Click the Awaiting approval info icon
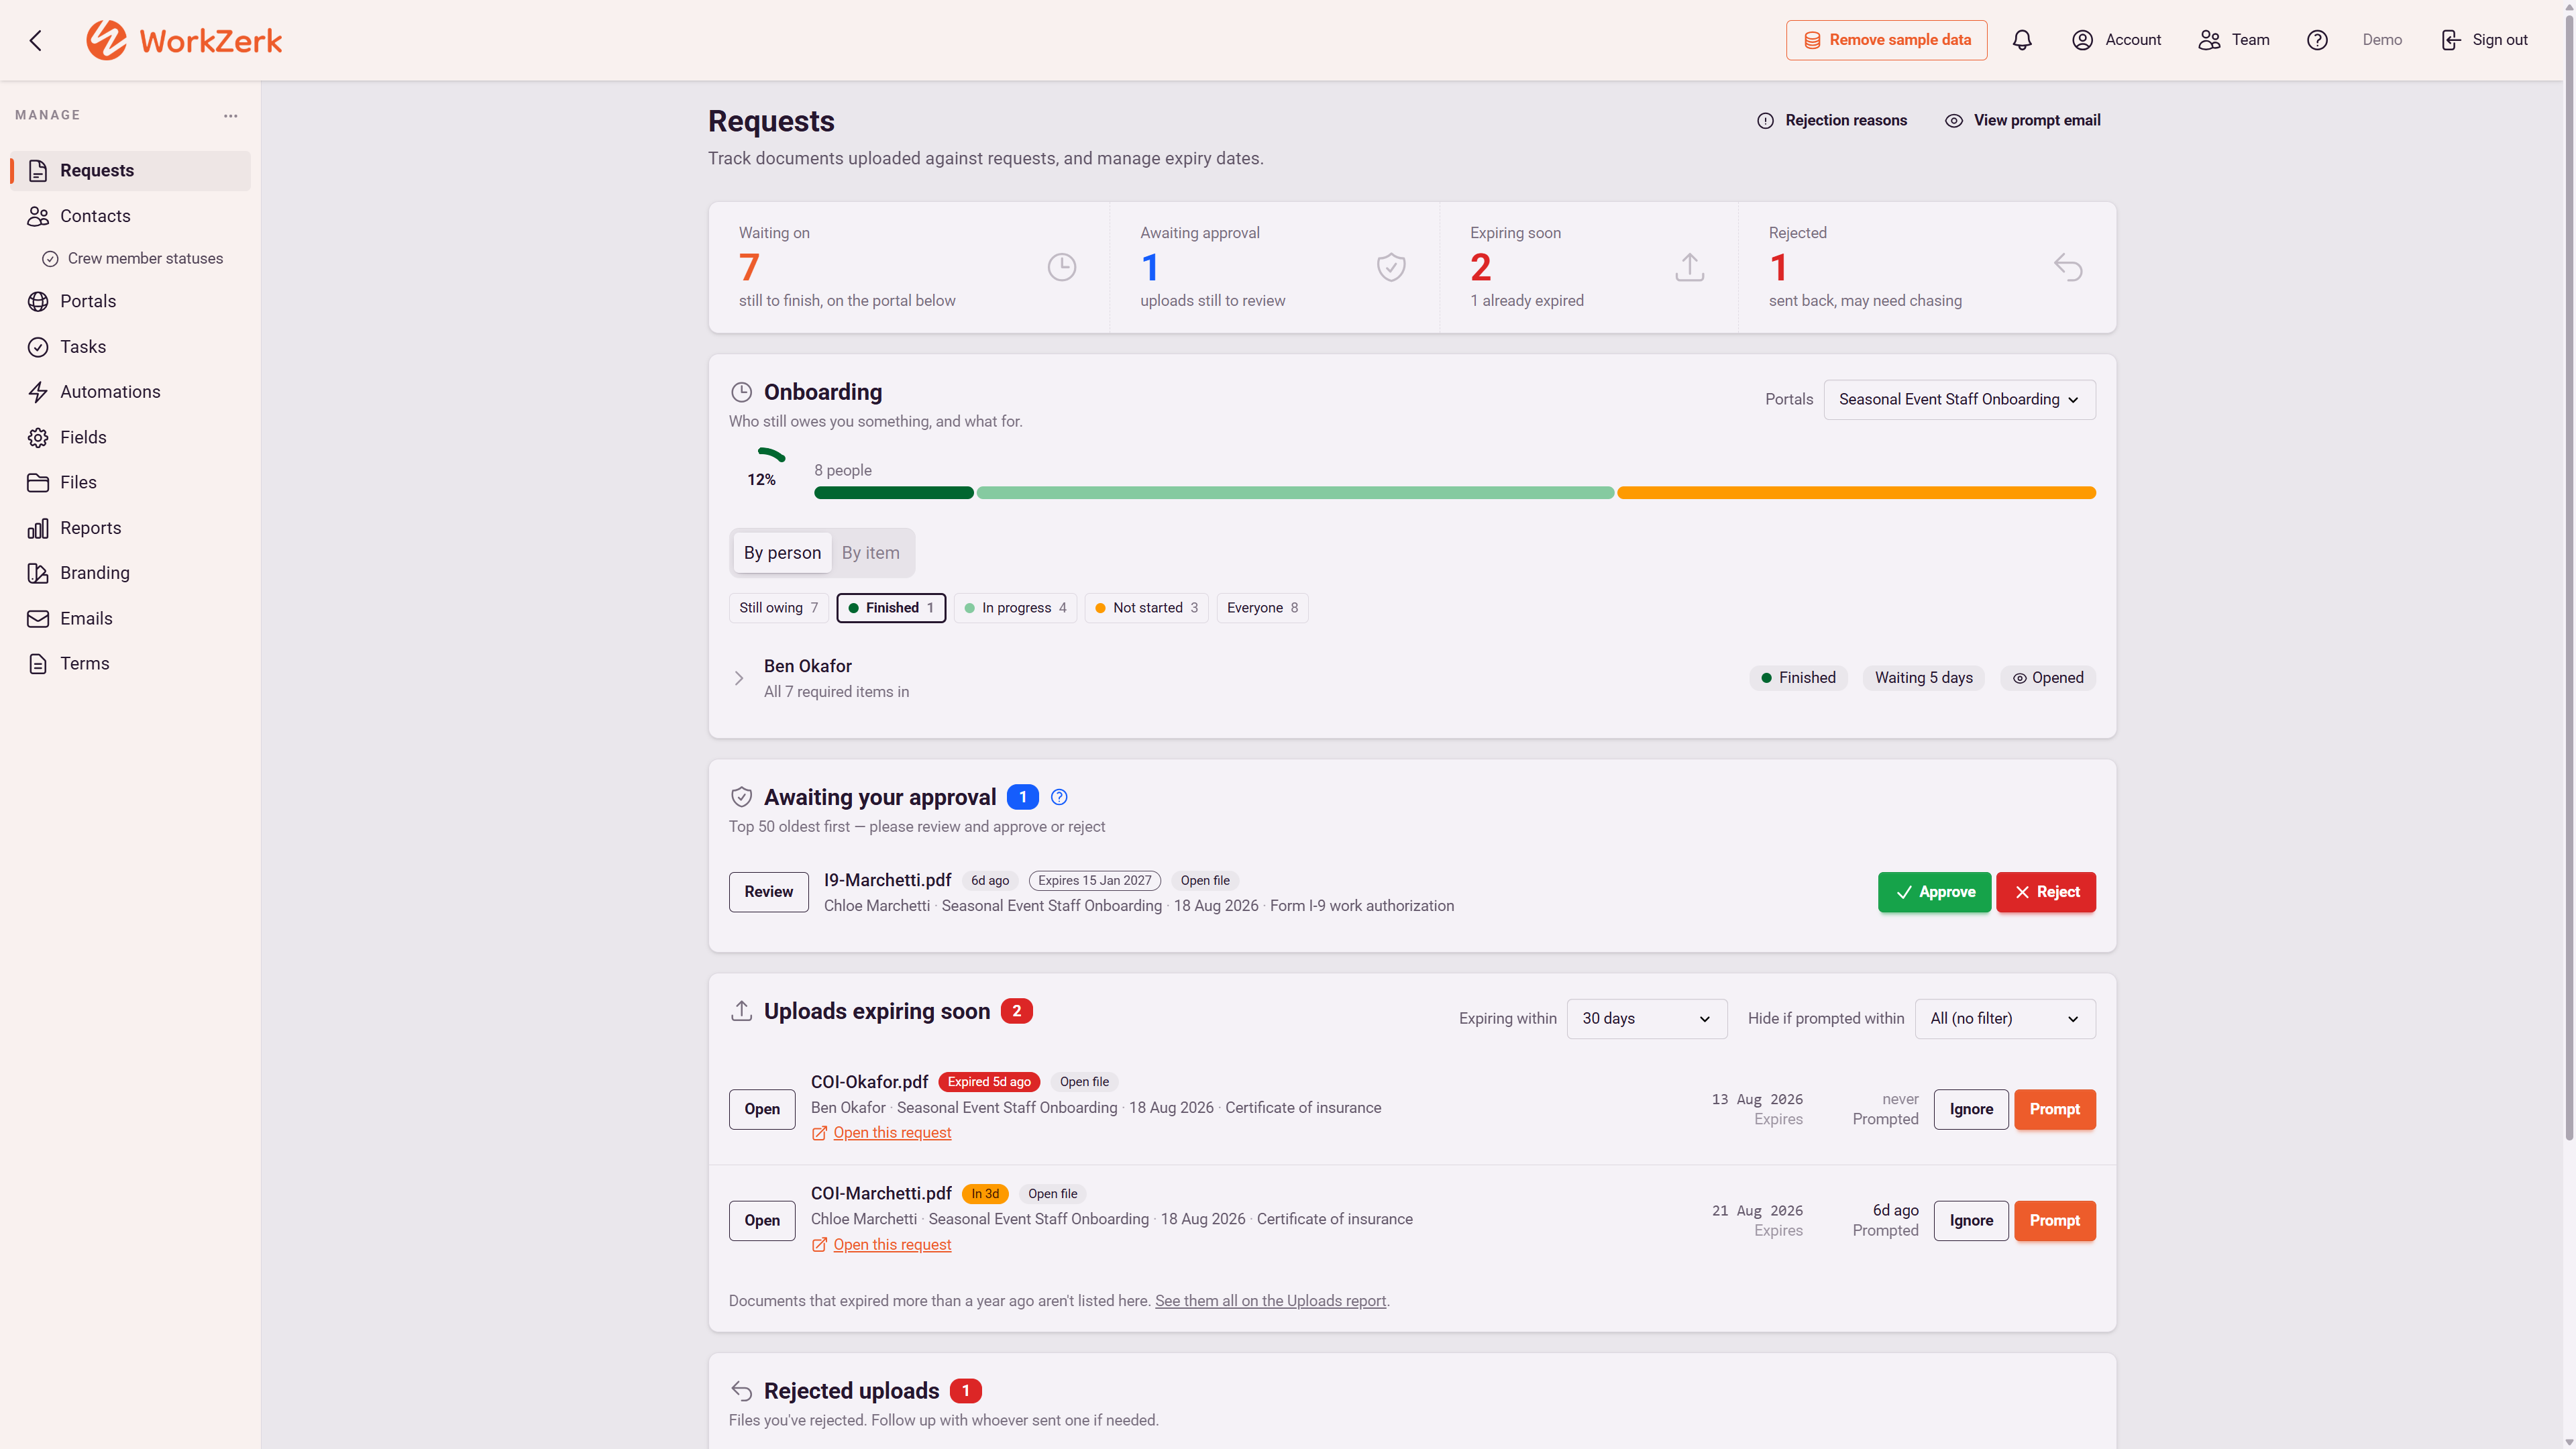This screenshot has height=1449, width=2576. 1059,797
